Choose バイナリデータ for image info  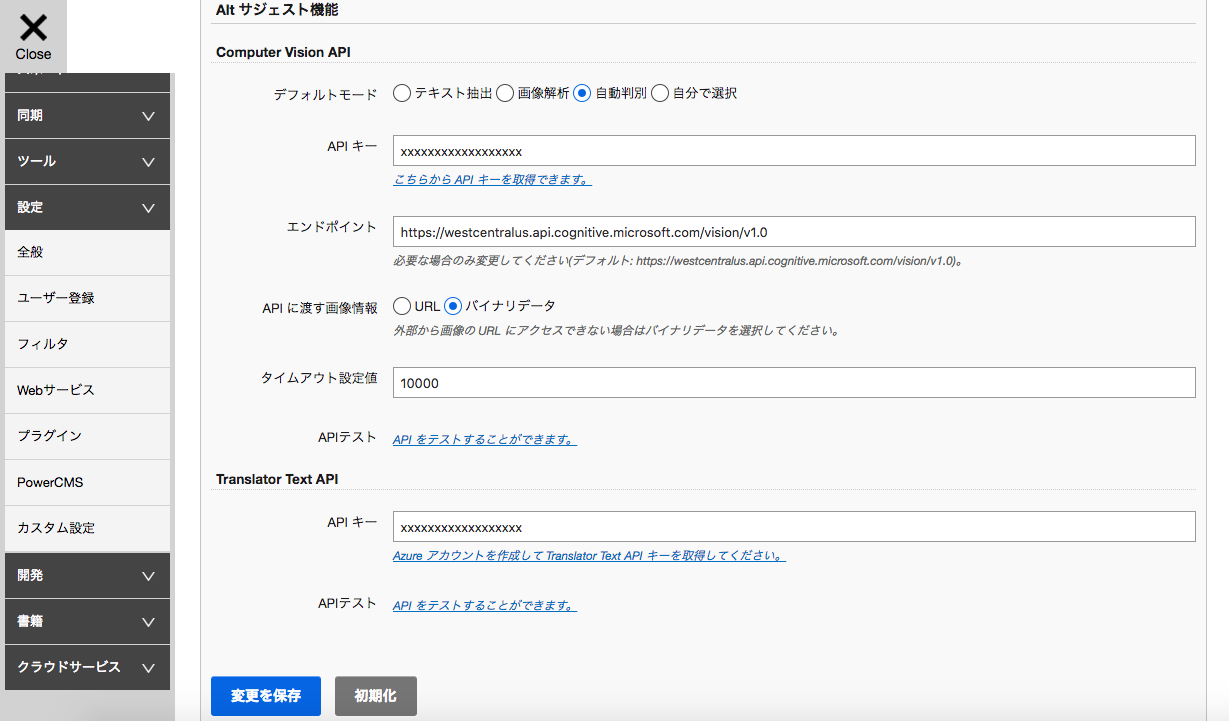(x=453, y=306)
